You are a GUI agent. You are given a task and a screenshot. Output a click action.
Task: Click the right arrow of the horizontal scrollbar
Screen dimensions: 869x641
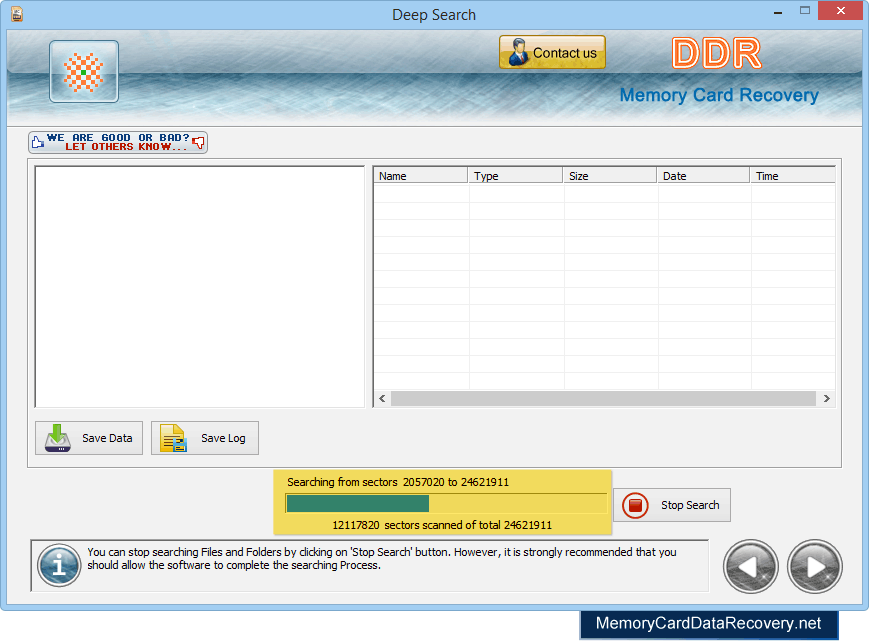click(826, 398)
